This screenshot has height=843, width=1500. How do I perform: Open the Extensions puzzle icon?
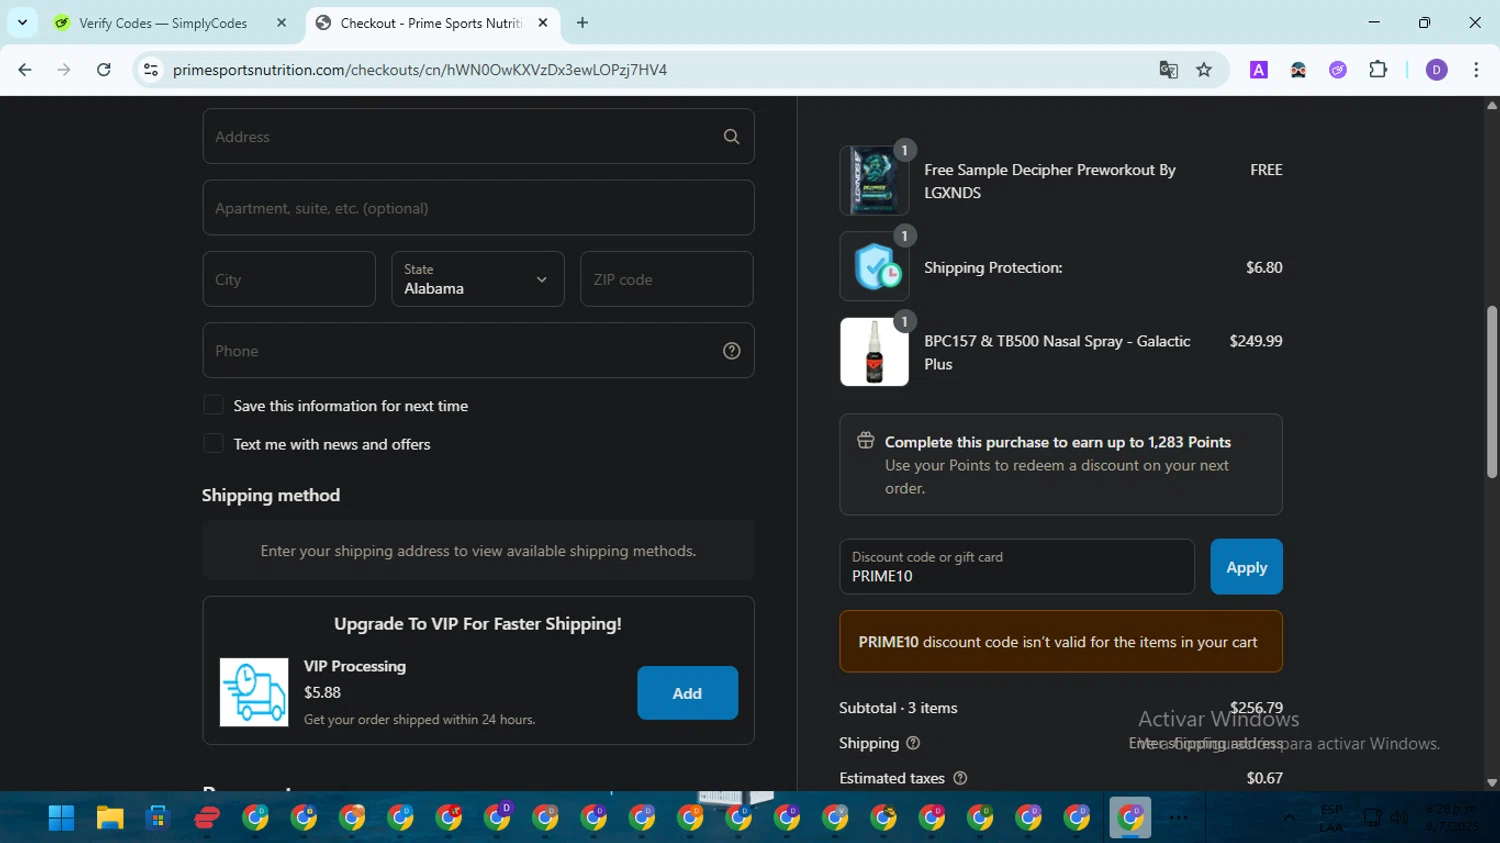click(1378, 70)
